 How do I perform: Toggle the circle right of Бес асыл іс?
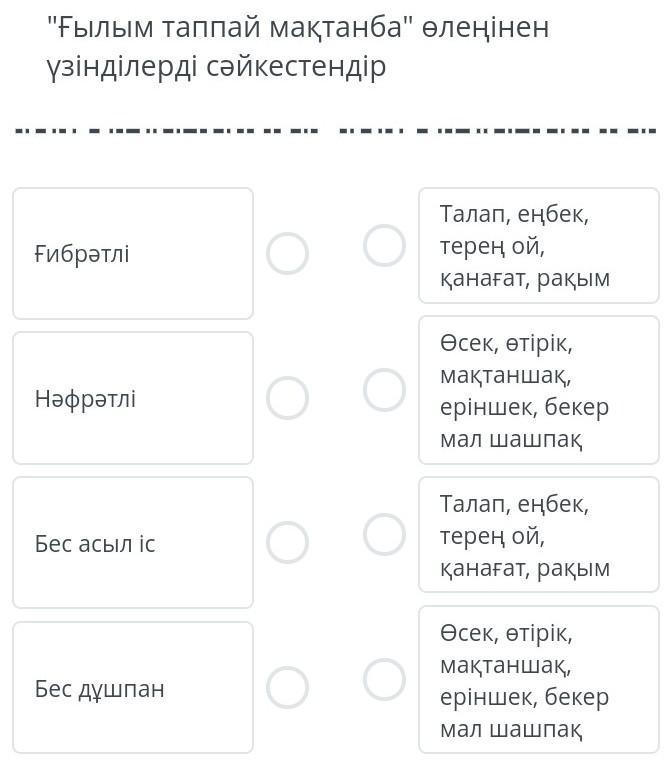click(287, 542)
